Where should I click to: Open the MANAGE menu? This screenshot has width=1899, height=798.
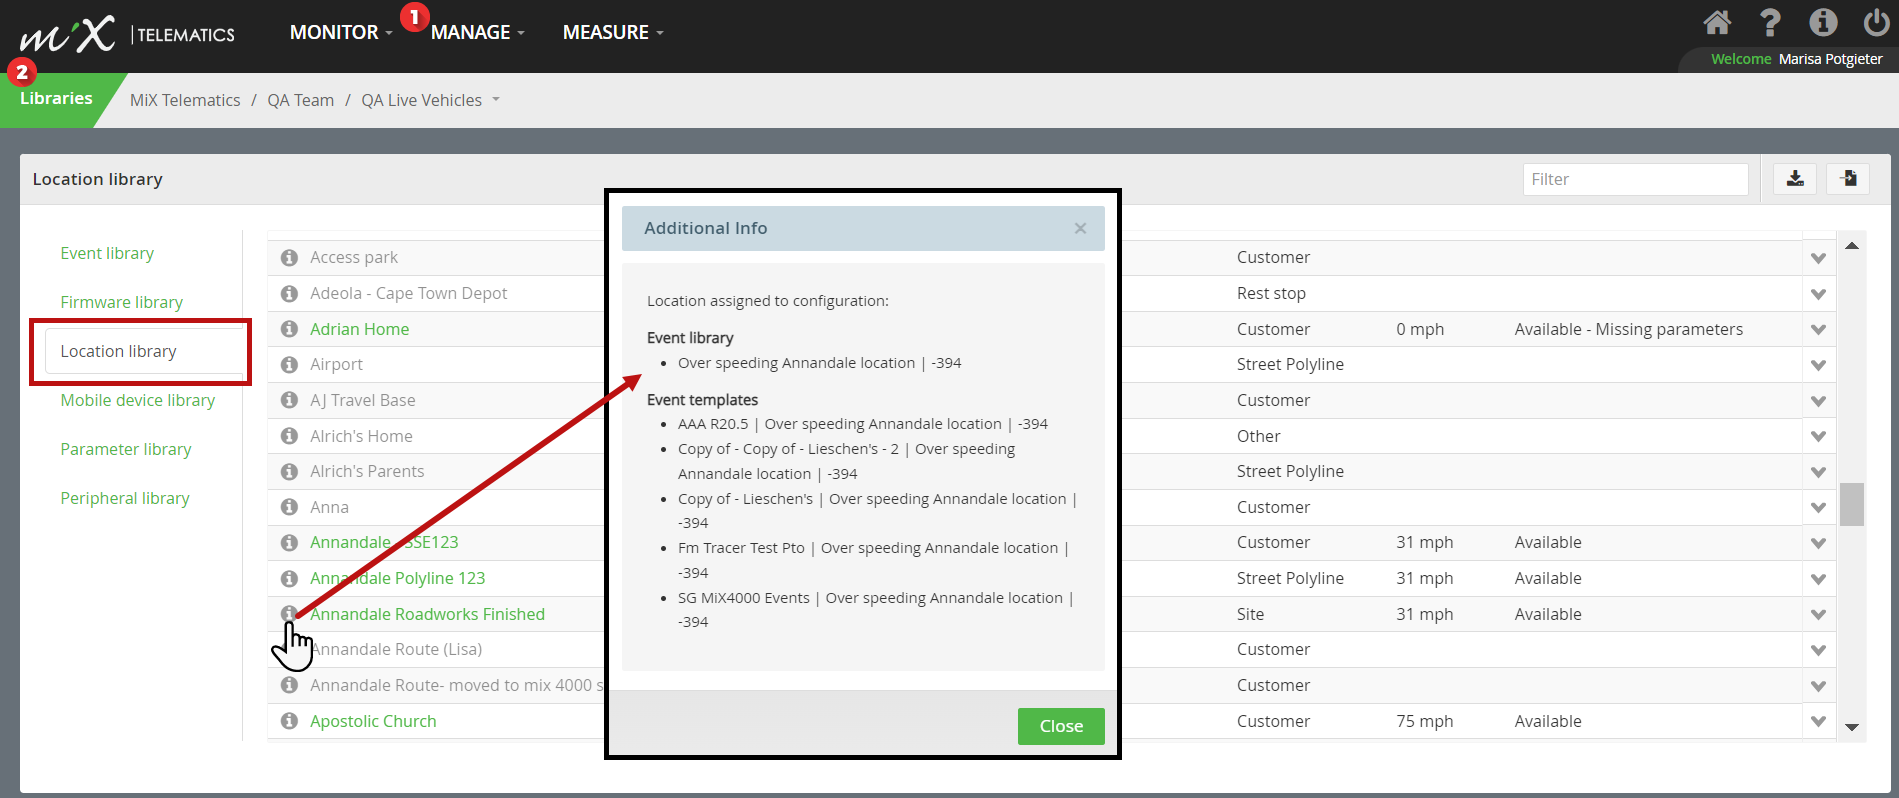click(x=477, y=33)
